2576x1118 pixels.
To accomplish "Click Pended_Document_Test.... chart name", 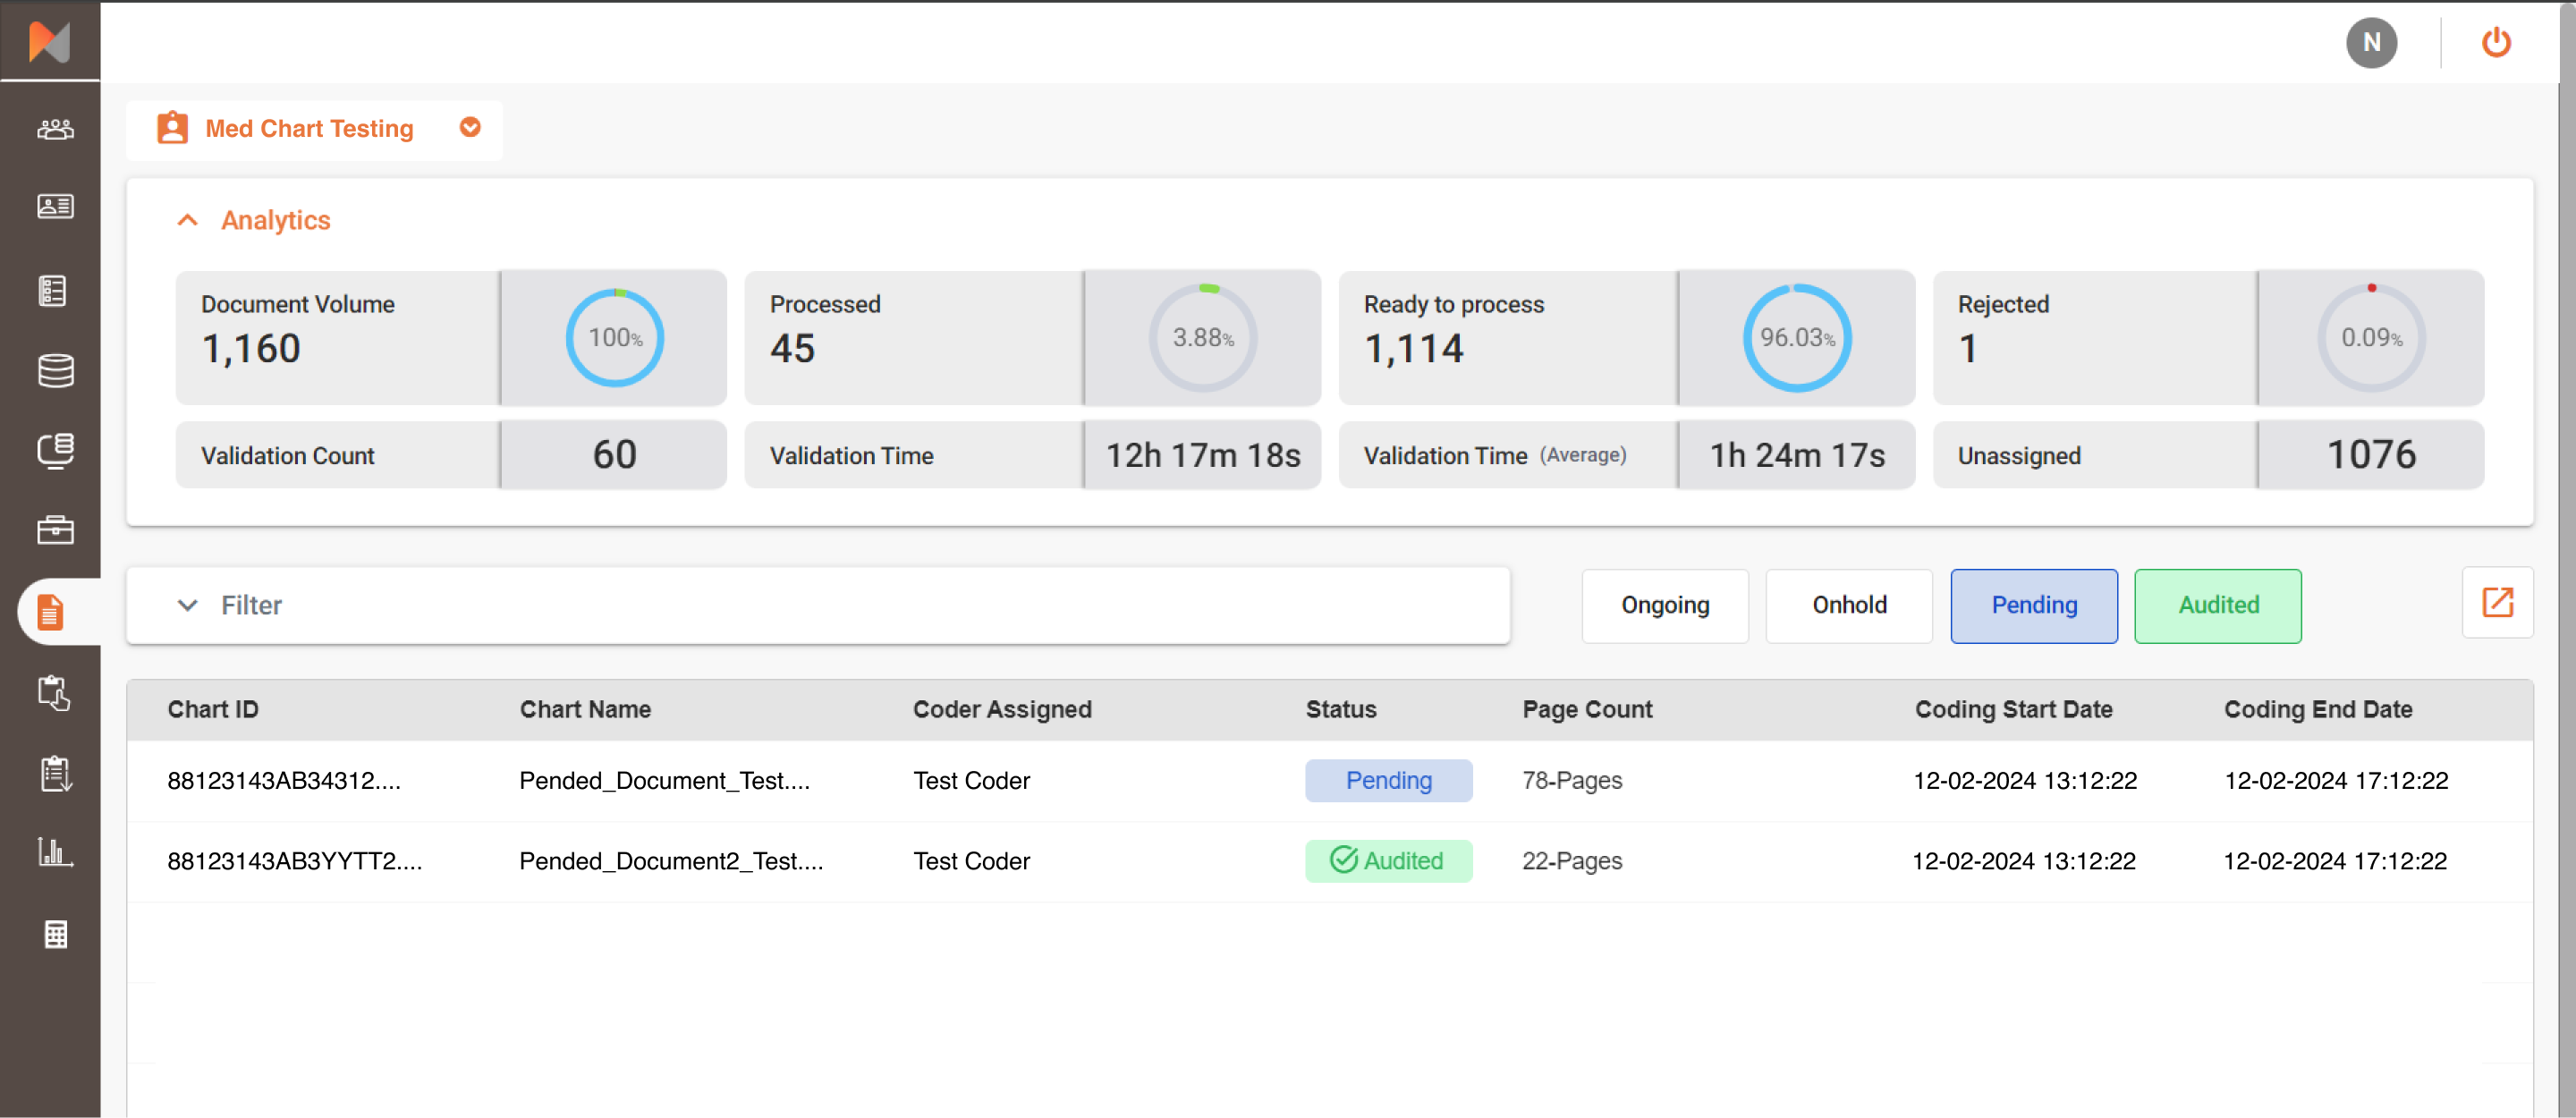I will [665, 780].
